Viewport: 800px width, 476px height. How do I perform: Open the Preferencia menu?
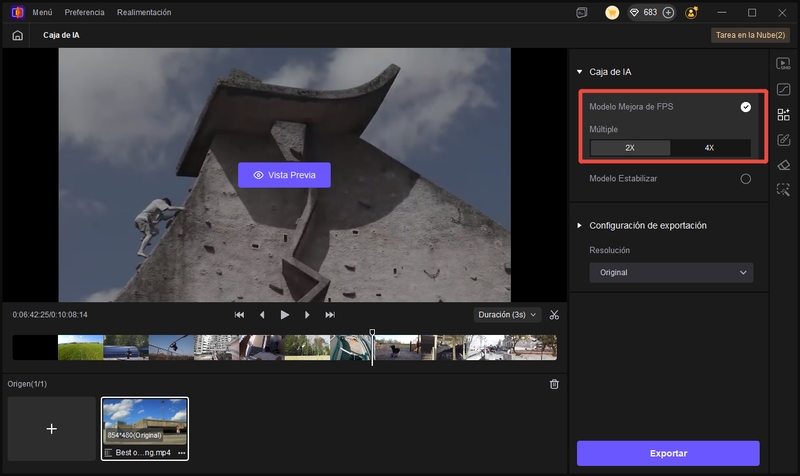click(x=84, y=12)
